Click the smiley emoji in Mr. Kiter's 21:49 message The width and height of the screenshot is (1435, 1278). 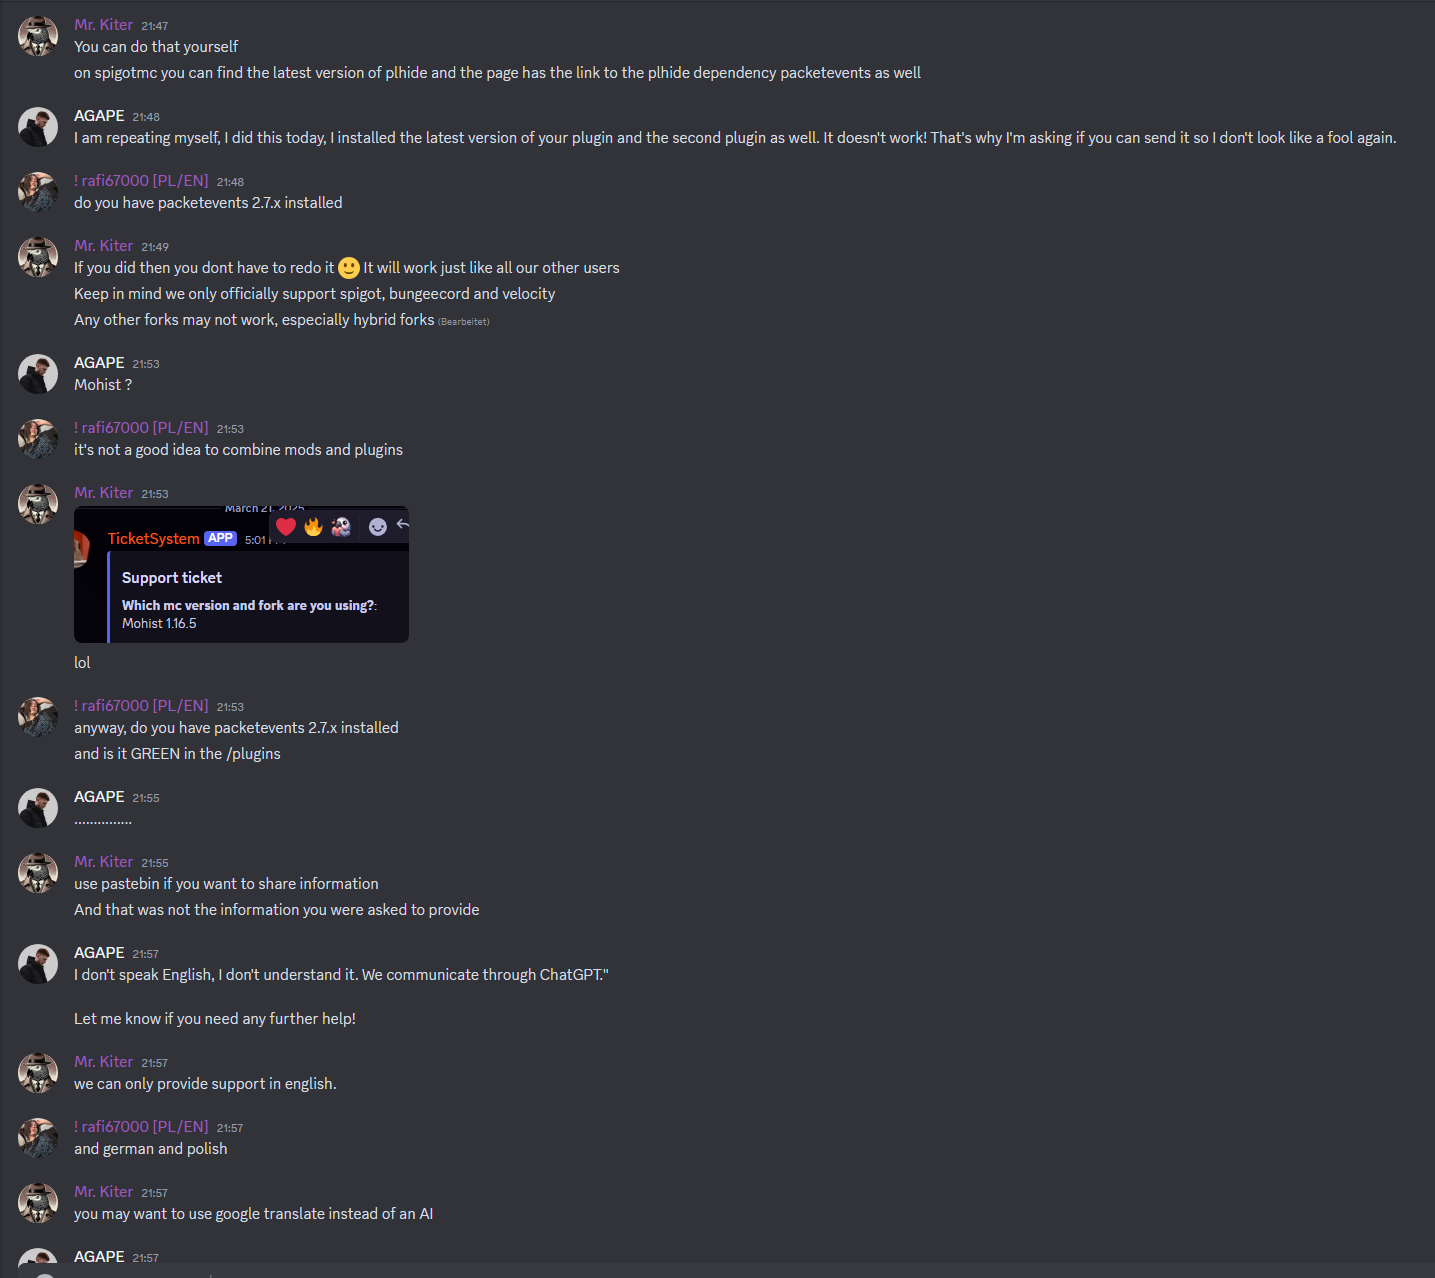[349, 268]
